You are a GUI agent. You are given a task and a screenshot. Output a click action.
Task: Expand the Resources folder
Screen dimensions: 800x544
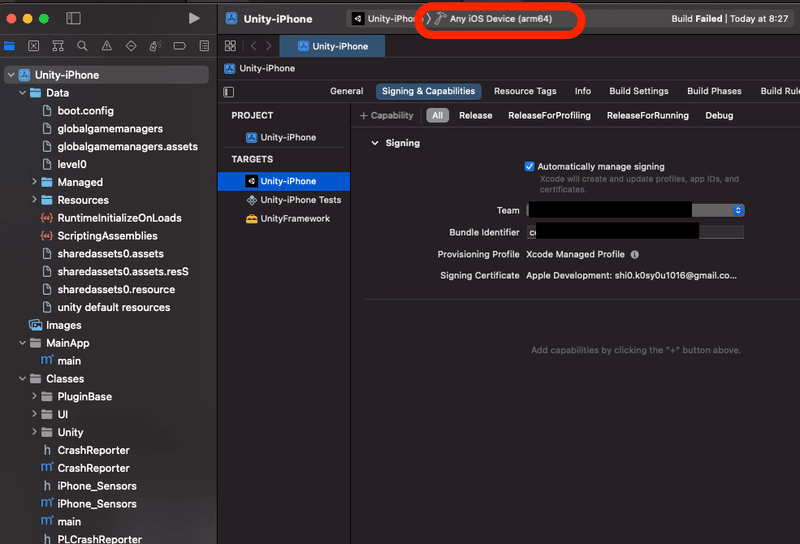pyautogui.click(x=34, y=200)
